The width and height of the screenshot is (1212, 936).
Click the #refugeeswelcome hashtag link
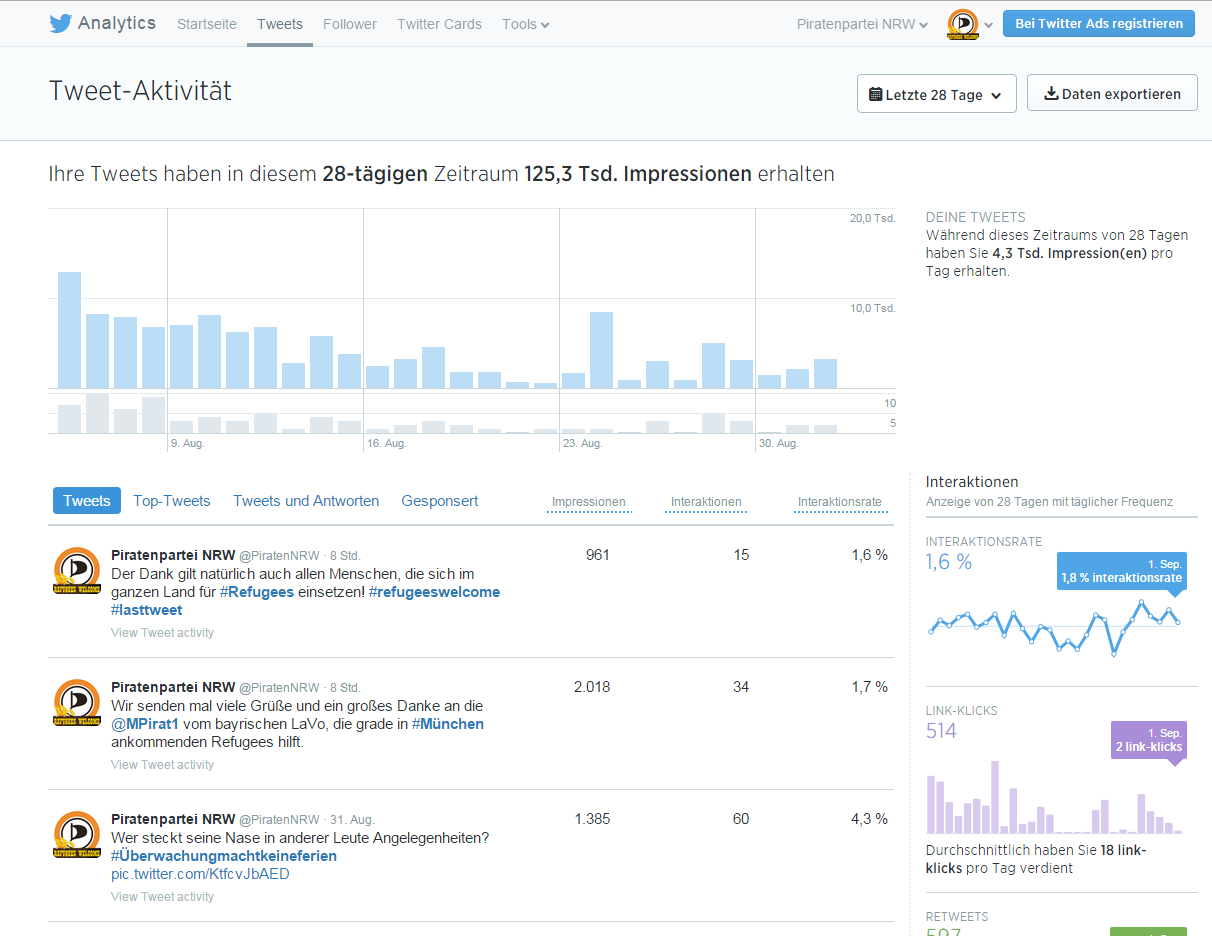[434, 592]
